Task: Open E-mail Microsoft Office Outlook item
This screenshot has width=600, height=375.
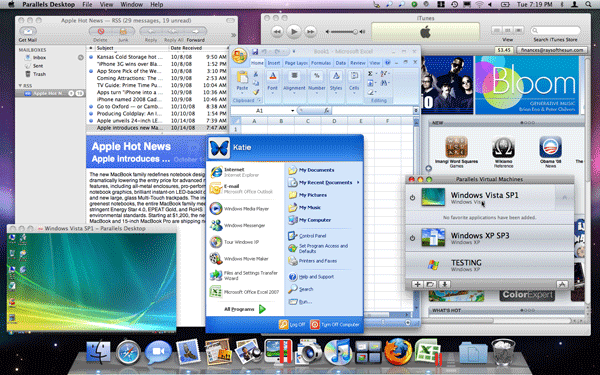Action: coord(245,189)
